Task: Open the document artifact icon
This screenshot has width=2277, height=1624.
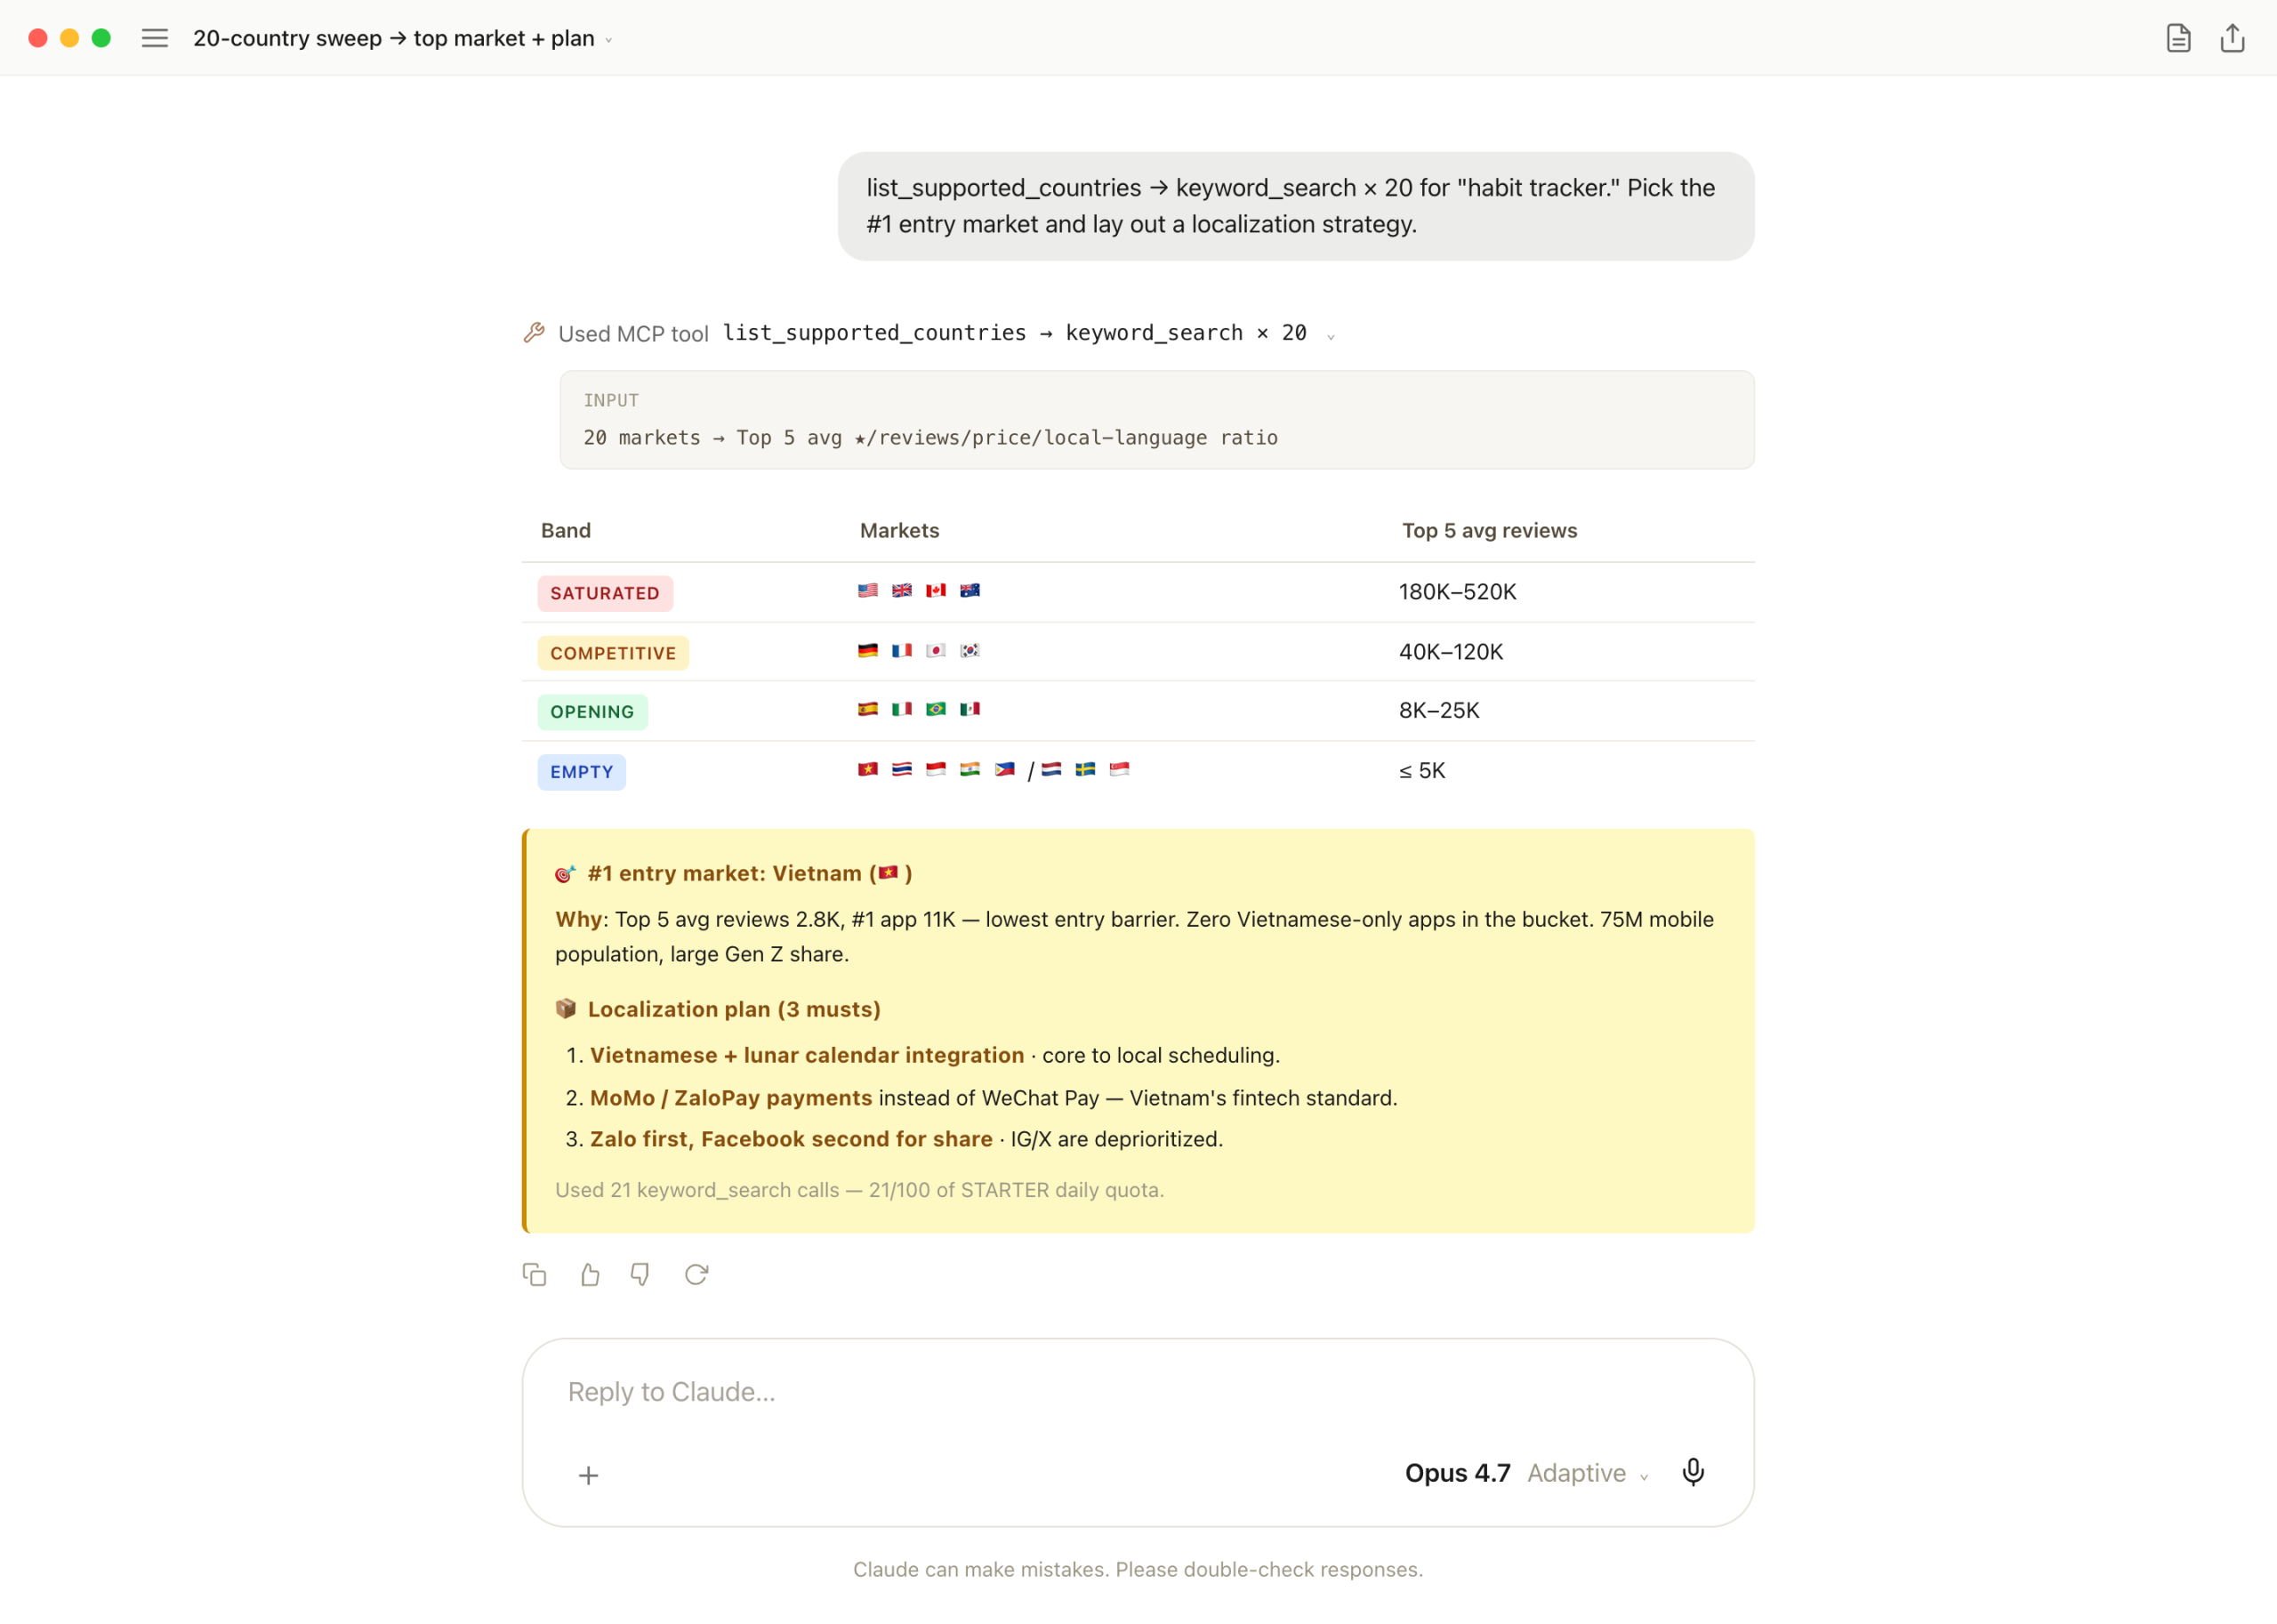Action: [x=2178, y=38]
